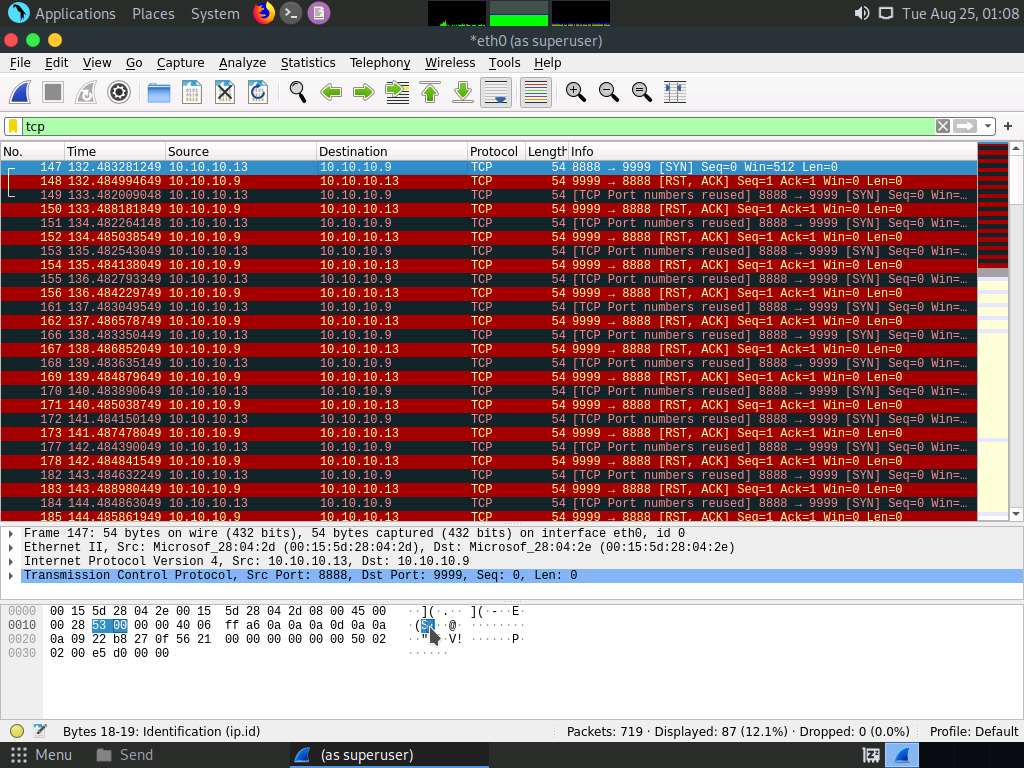Reset text size to normal

point(641,92)
